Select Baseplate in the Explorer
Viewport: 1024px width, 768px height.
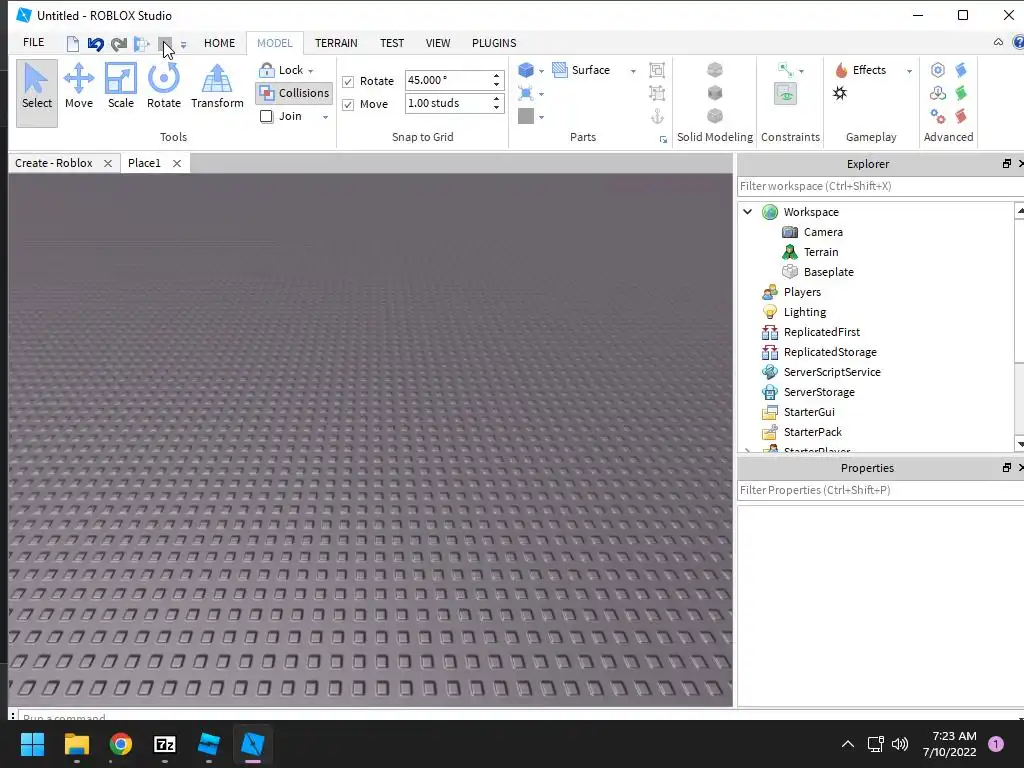pos(828,272)
